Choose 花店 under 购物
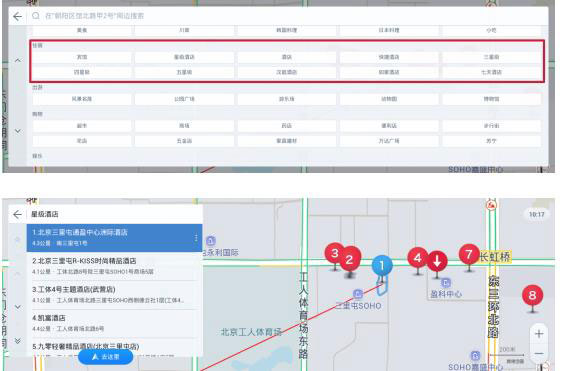The height and width of the screenshot is (371, 562). [82, 141]
